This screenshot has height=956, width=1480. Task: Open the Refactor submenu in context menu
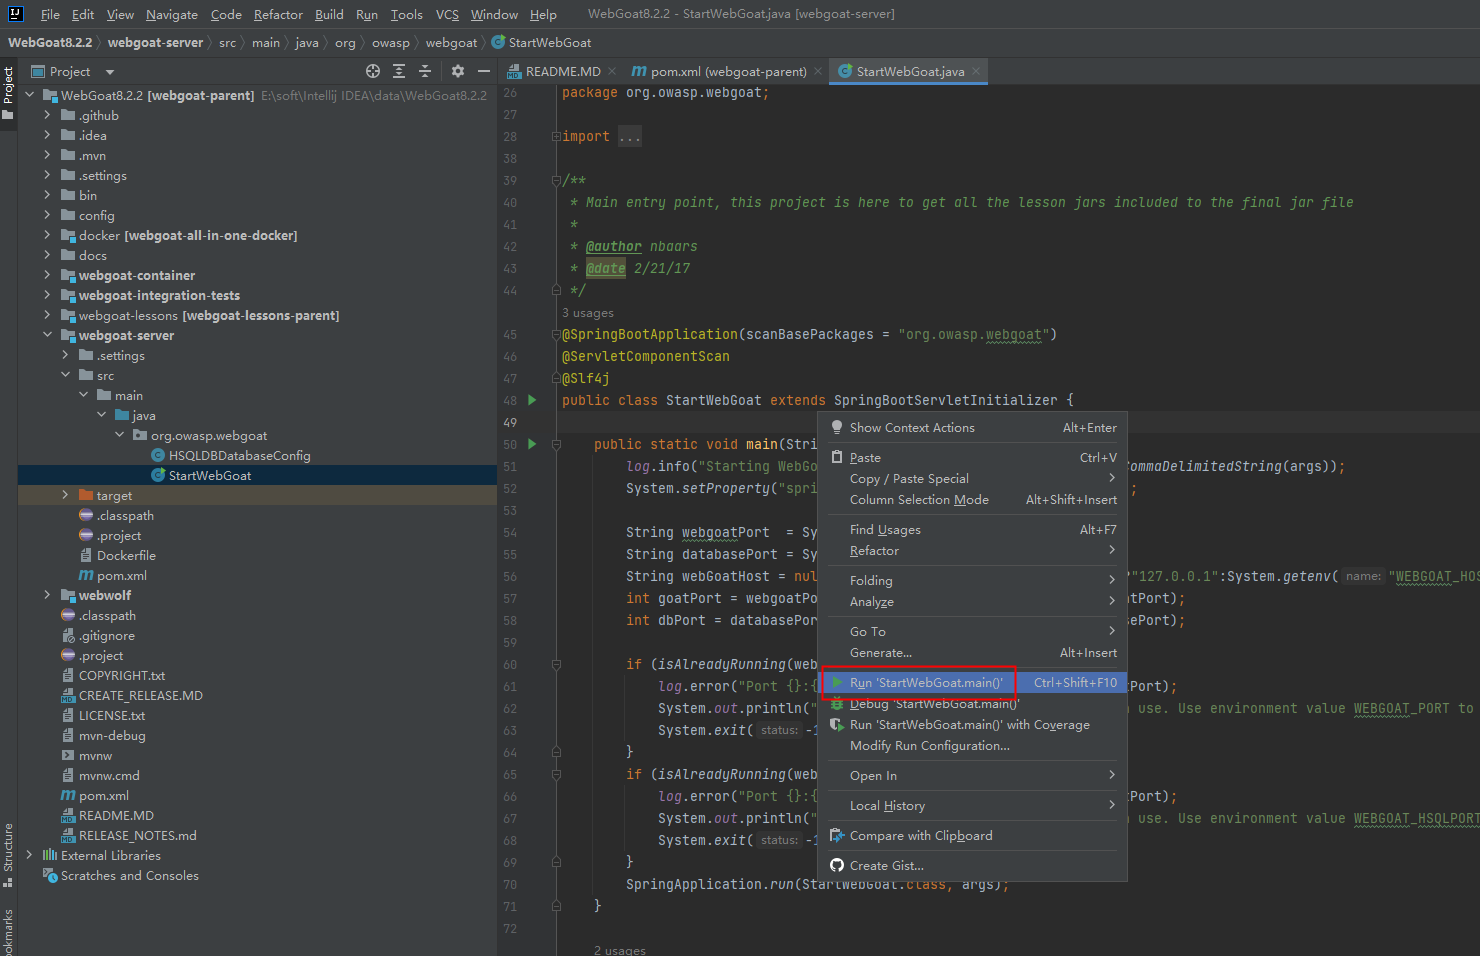point(972,551)
